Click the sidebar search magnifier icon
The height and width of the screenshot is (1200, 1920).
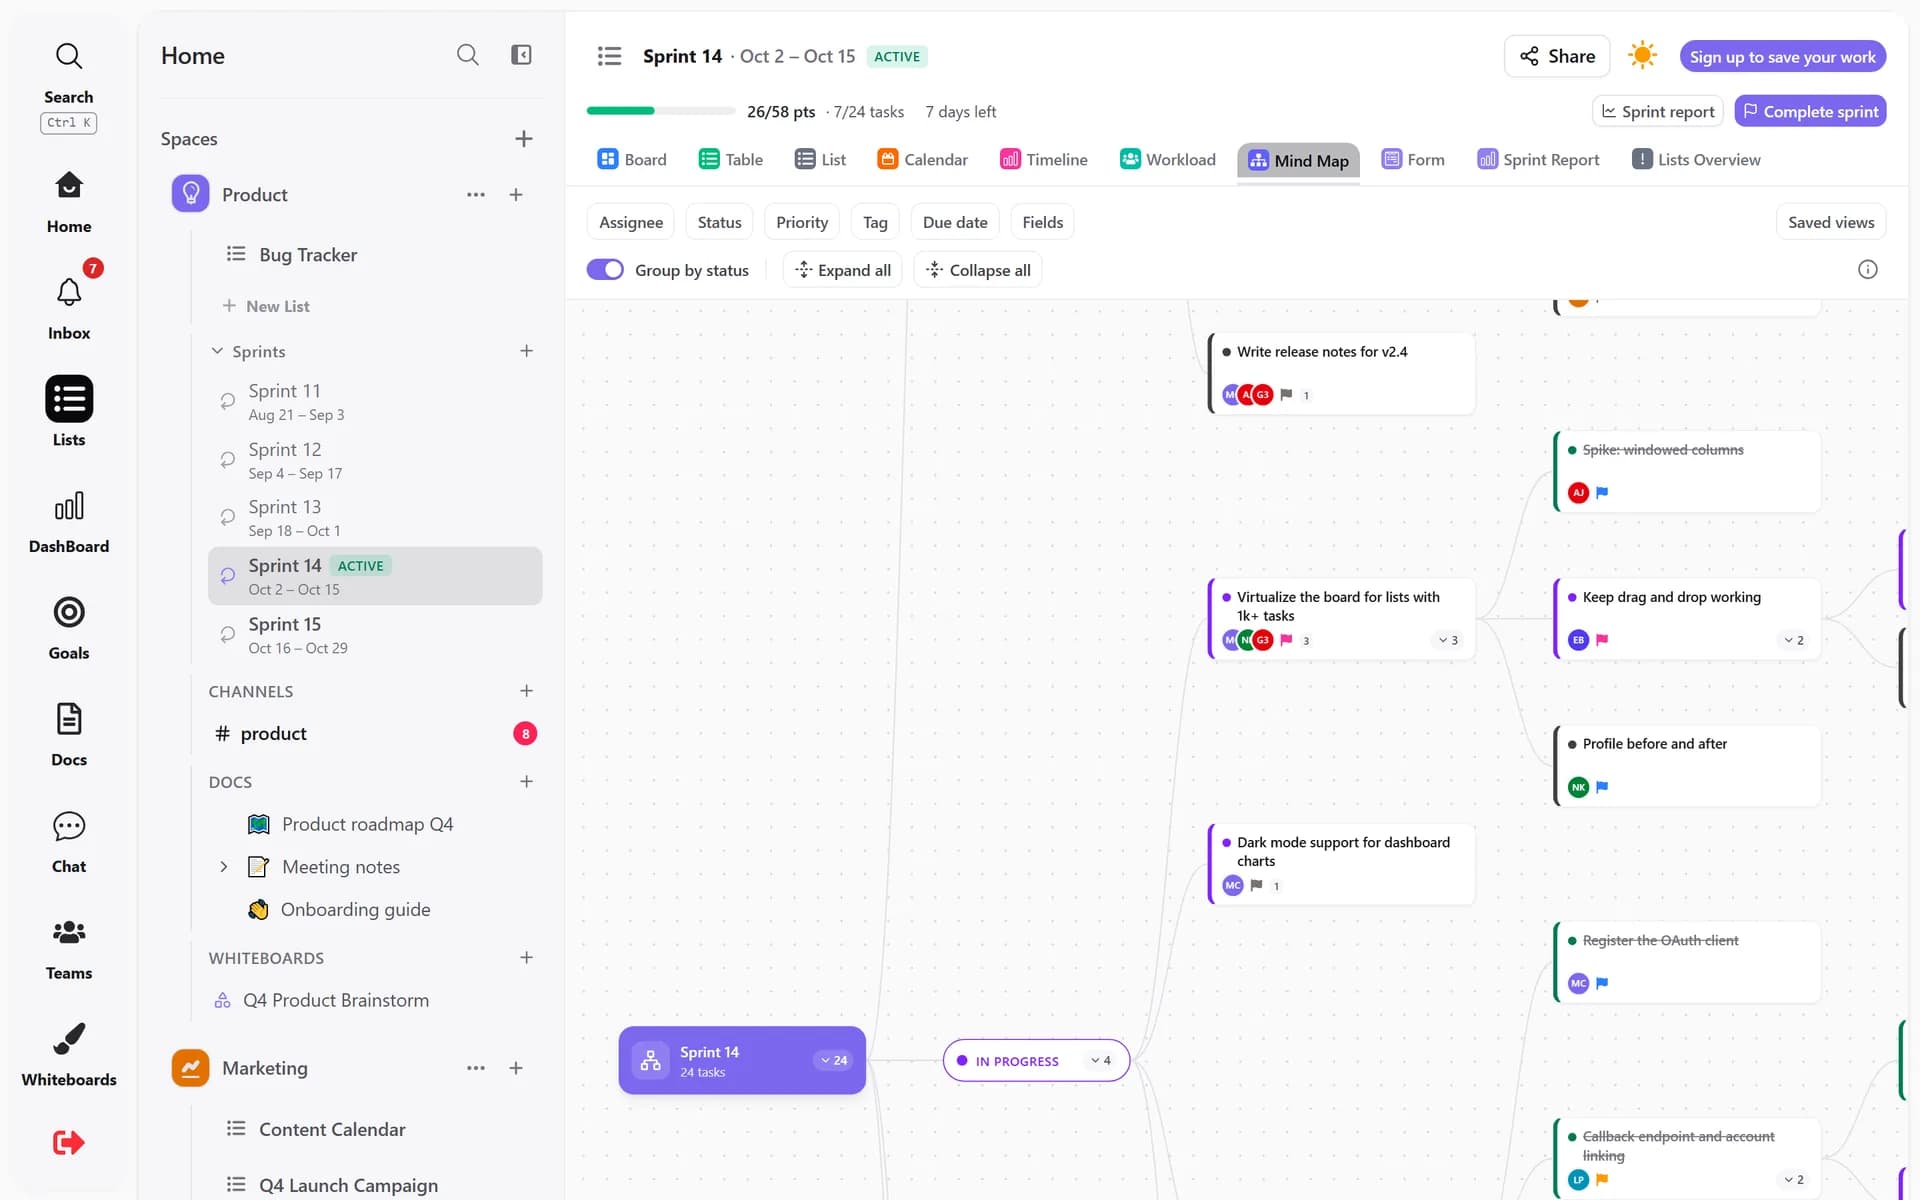tap(467, 55)
